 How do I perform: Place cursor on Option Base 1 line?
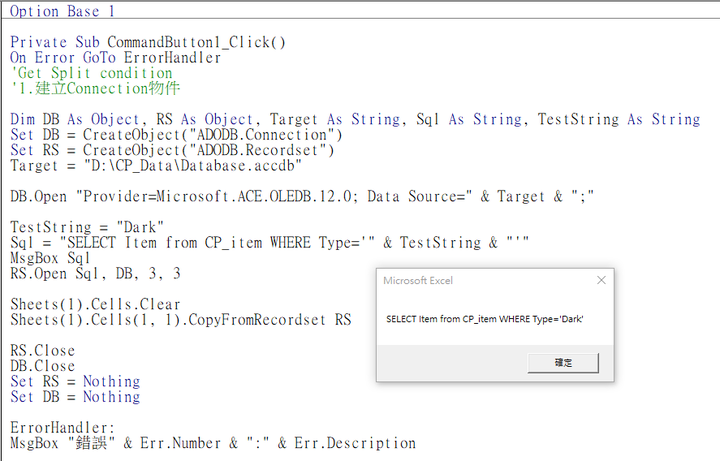point(62,11)
